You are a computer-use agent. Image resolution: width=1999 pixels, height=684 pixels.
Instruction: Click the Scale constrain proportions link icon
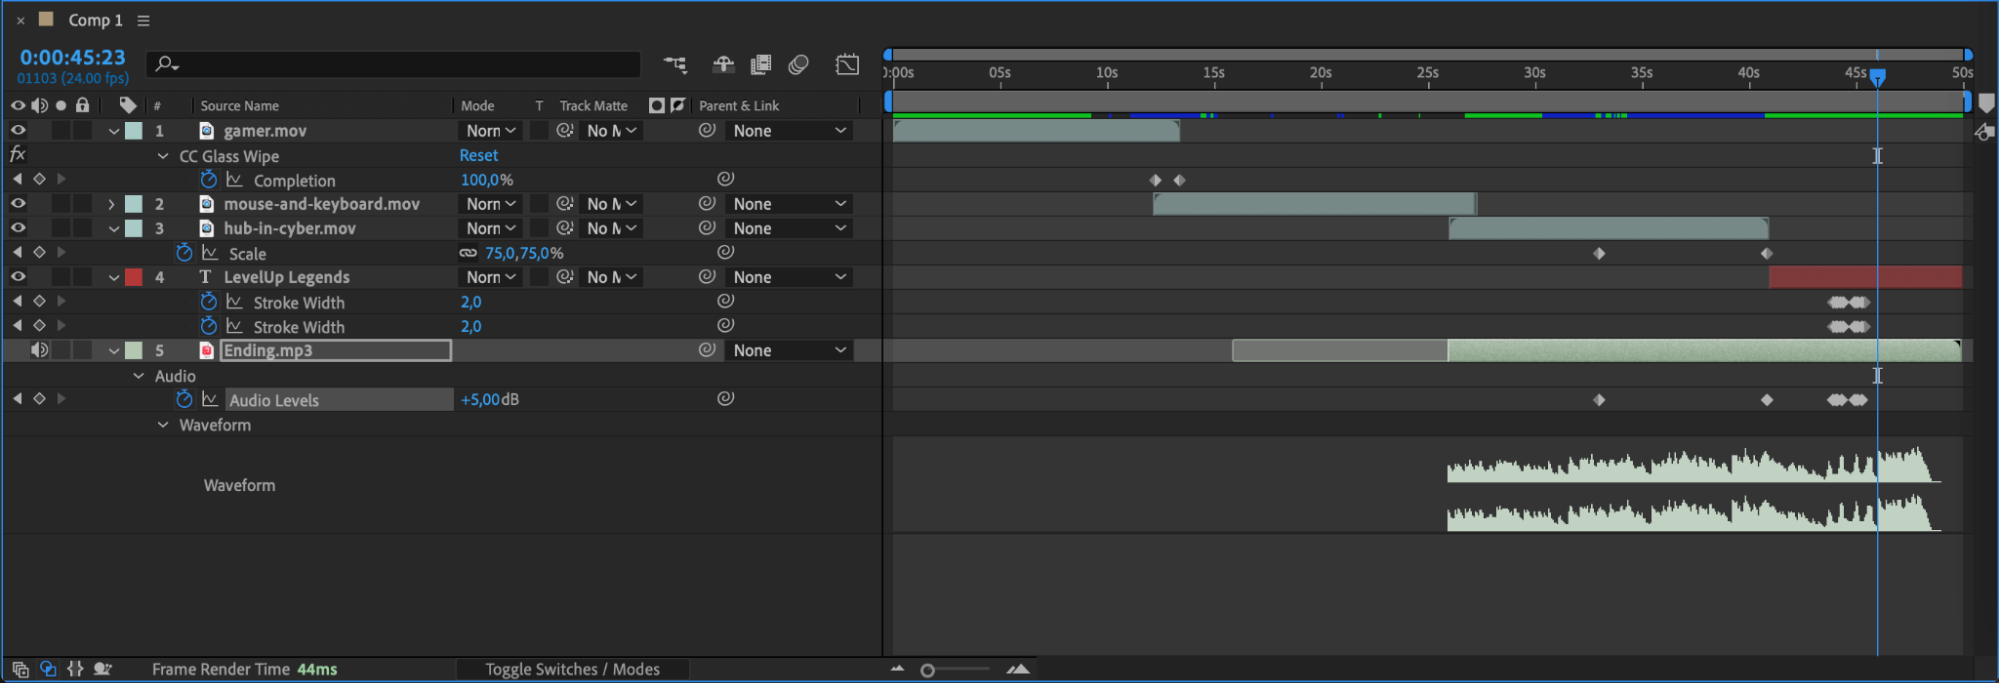pos(468,253)
